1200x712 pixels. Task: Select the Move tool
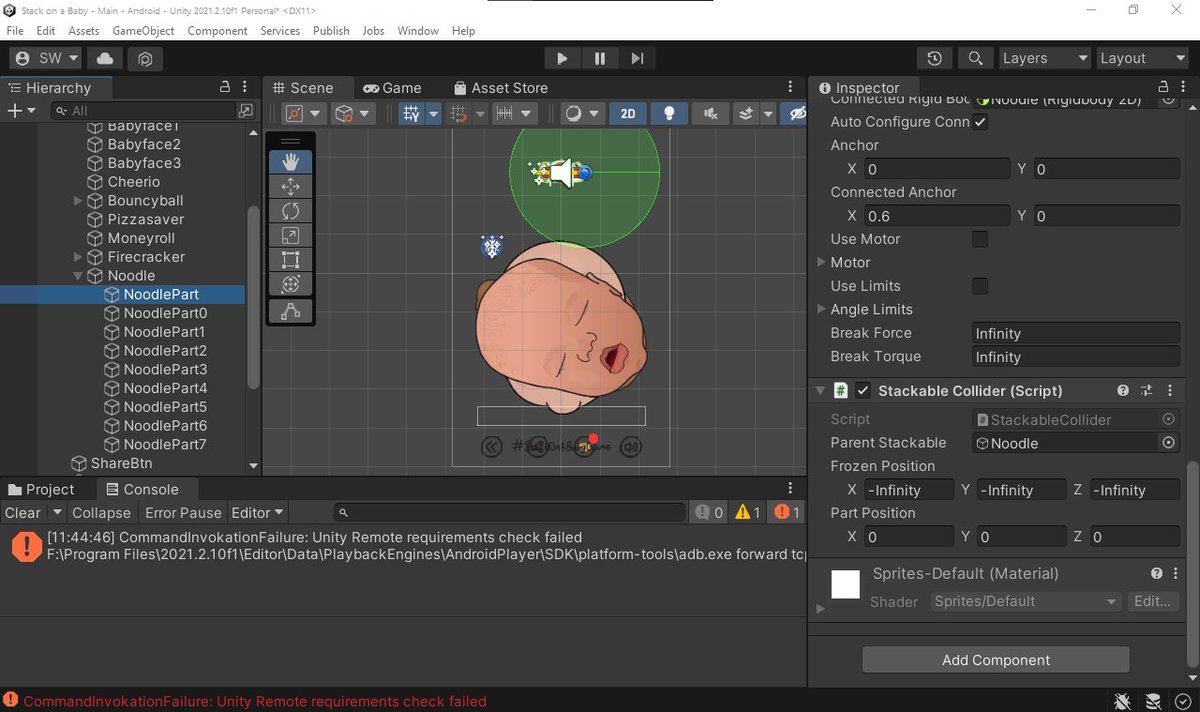[290, 185]
